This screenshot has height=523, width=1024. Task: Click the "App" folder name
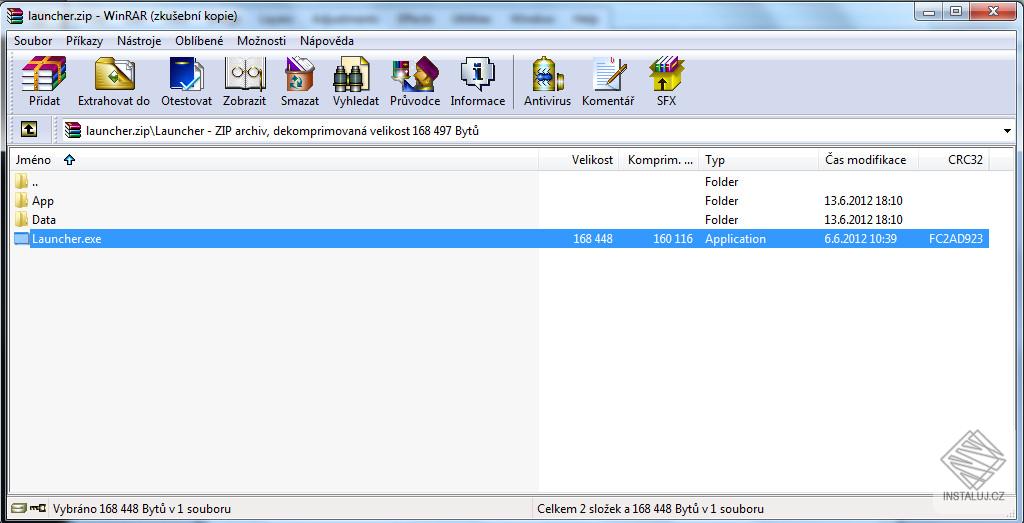pyautogui.click(x=42, y=200)
